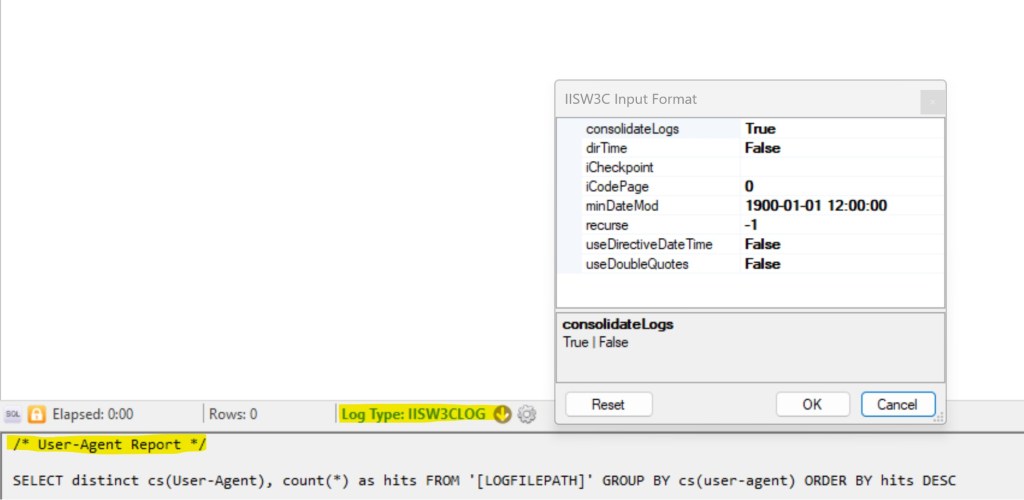Close the IISW3C Input Format dialog

[931, 100]
